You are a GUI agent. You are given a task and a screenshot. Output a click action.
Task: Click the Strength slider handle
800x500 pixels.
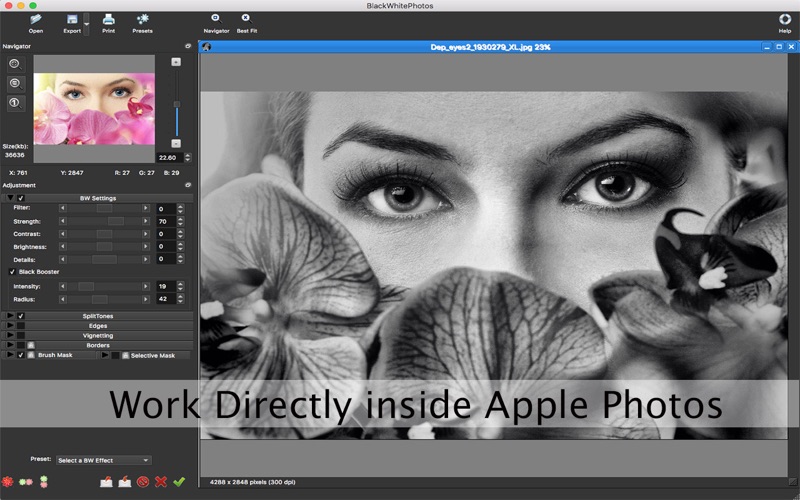pyautogui.click(x=116, y=221)
